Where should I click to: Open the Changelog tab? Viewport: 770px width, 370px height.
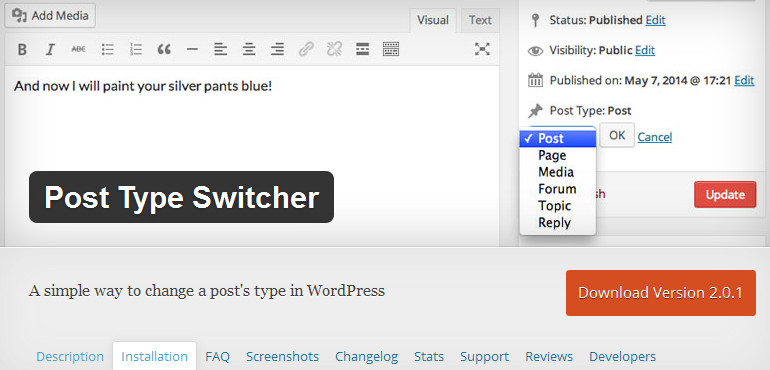pos(366,356)
